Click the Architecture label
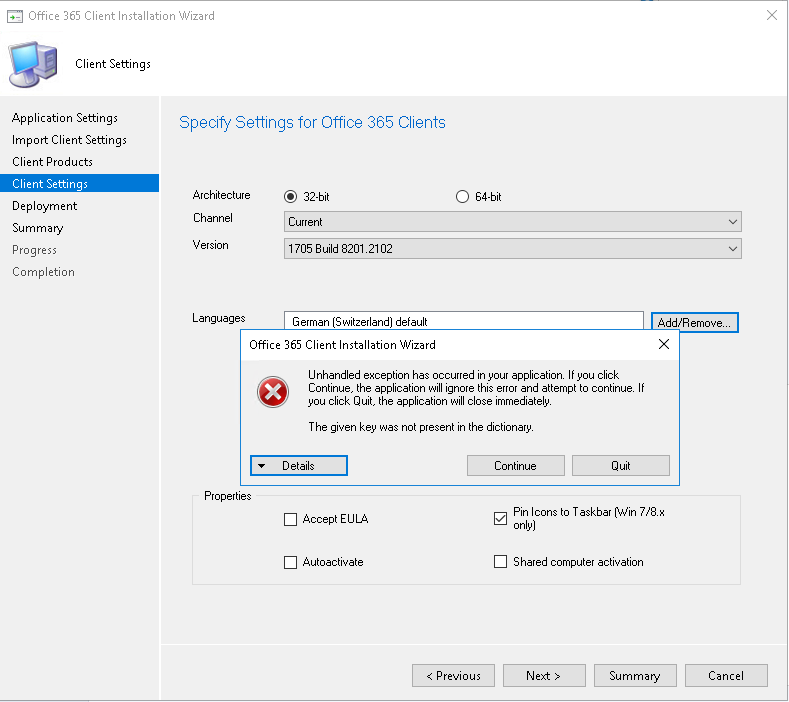789x702 pixels. pyautogui.click(x=221, y=195)
